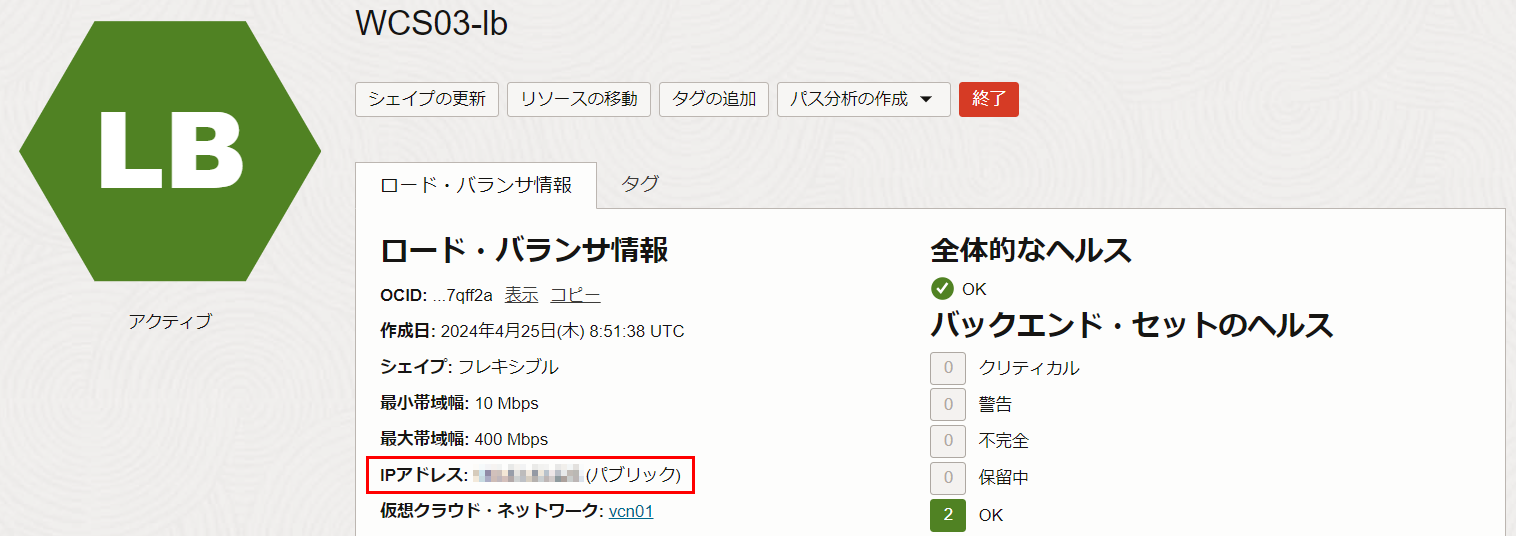Click the クリティカル label text
The width and height of the screenshot is (1516, 536).
click(x=1029, y=368)
